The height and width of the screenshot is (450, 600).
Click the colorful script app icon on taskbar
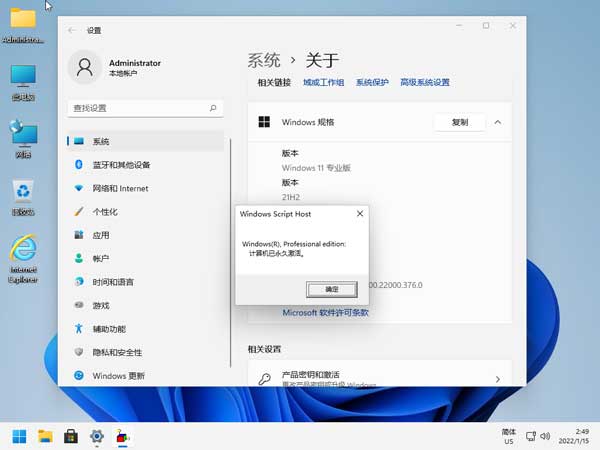[x=122, y=437]
